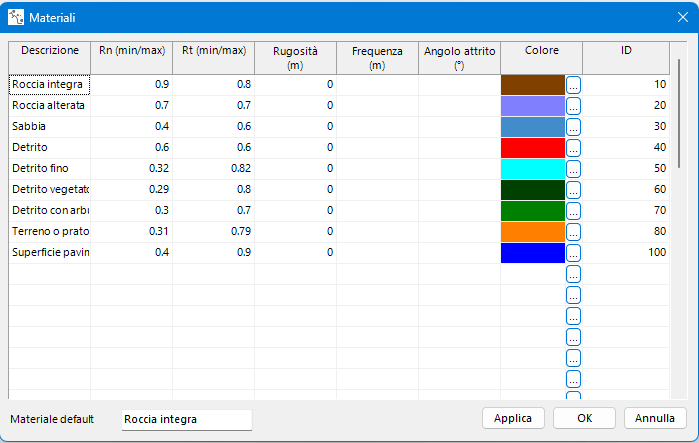Click the Frequenza (m) column header
Screen dimensions: 699x443
point(378,58)
